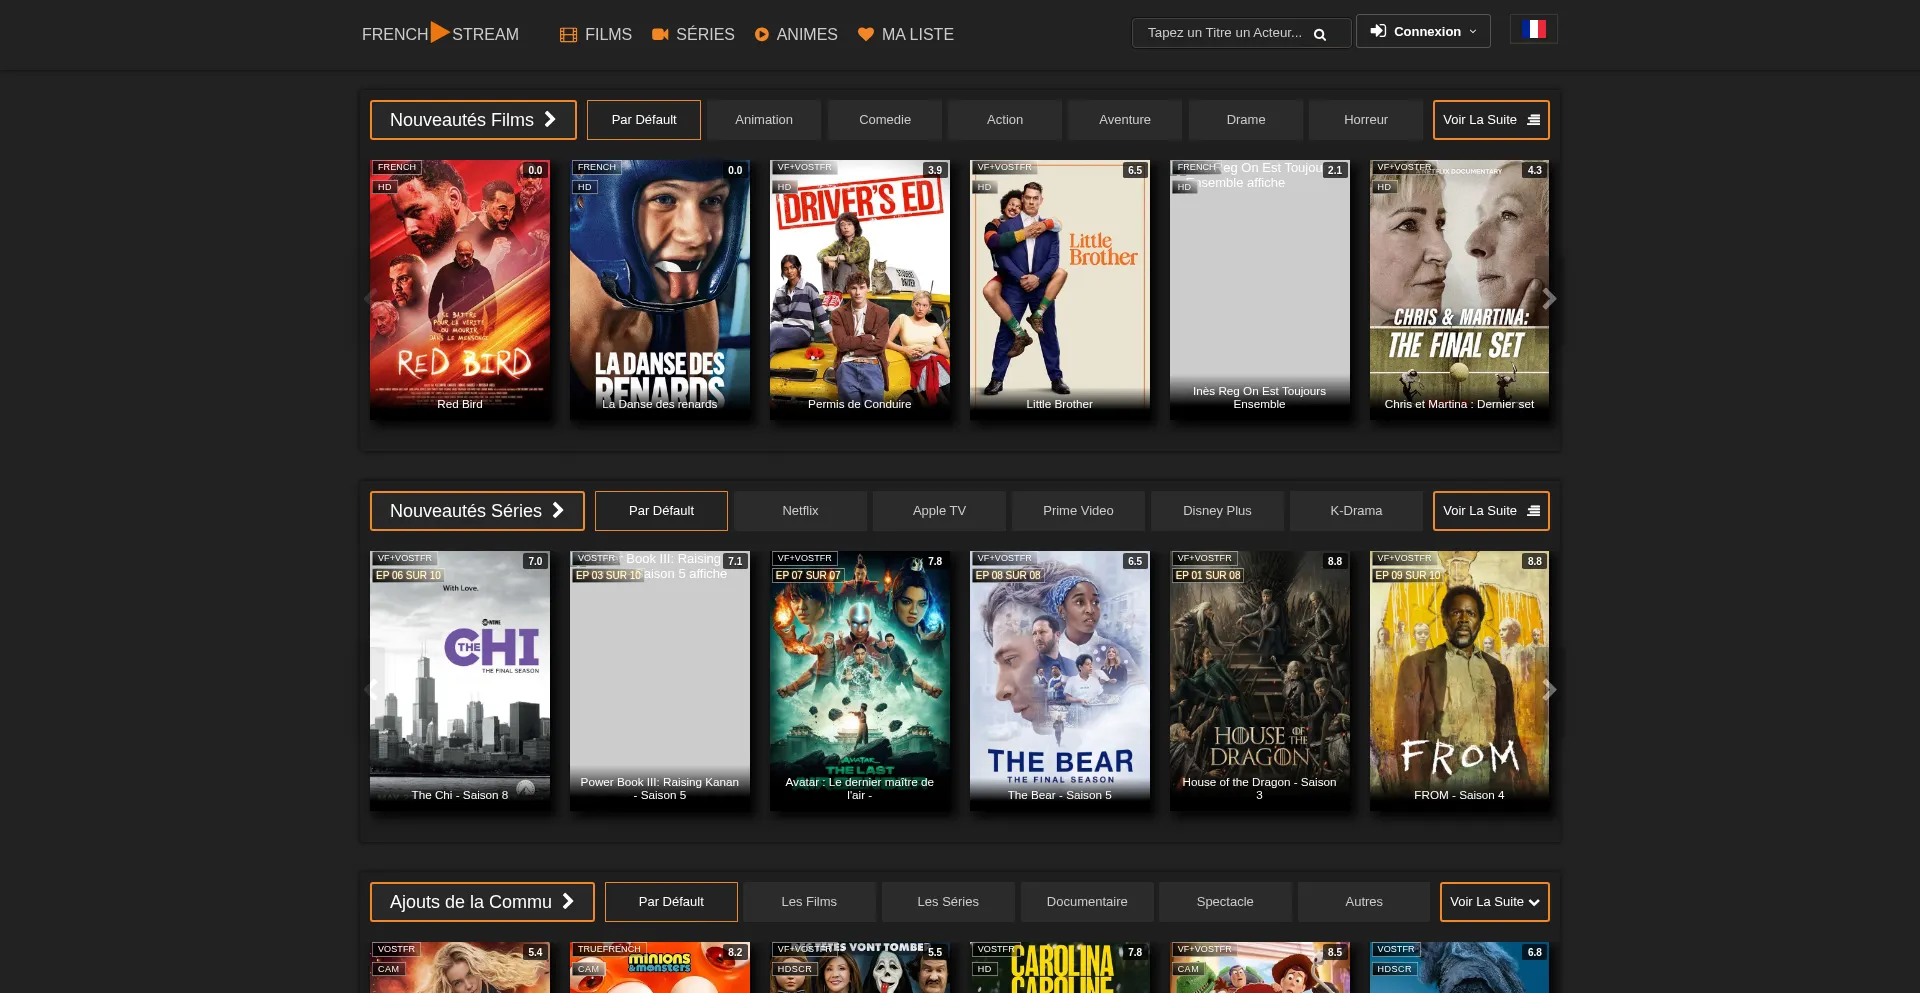Expand Nouveautés Films section header

coord(473,120)
